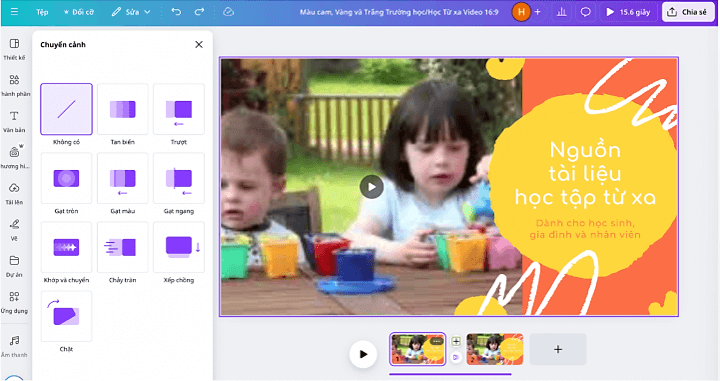
Task: Select the Không có transition
Action: pos(66,109)
